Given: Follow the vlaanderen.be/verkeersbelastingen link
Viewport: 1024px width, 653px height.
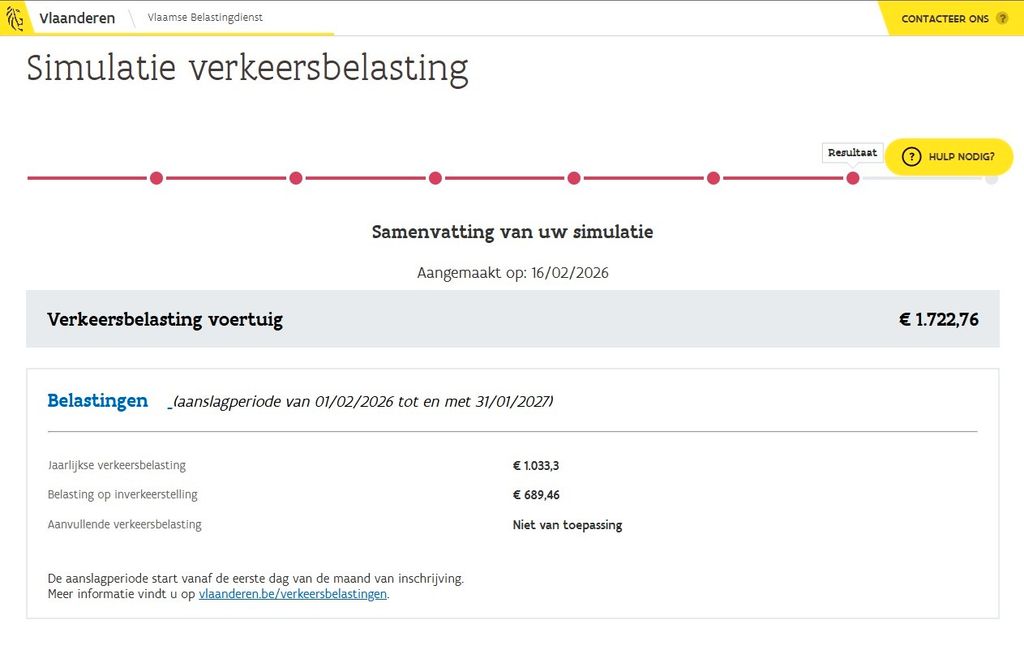Looking at the screenshot, I should click(292, 594).
